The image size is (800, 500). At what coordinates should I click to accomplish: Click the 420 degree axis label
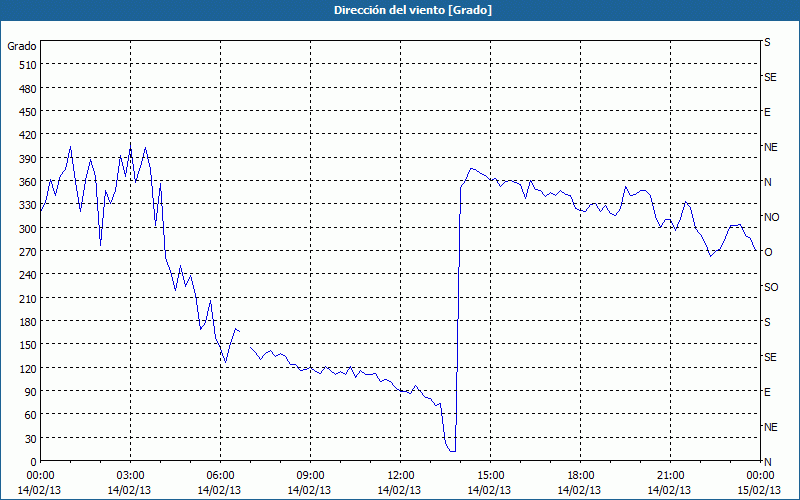click(28, 135)
